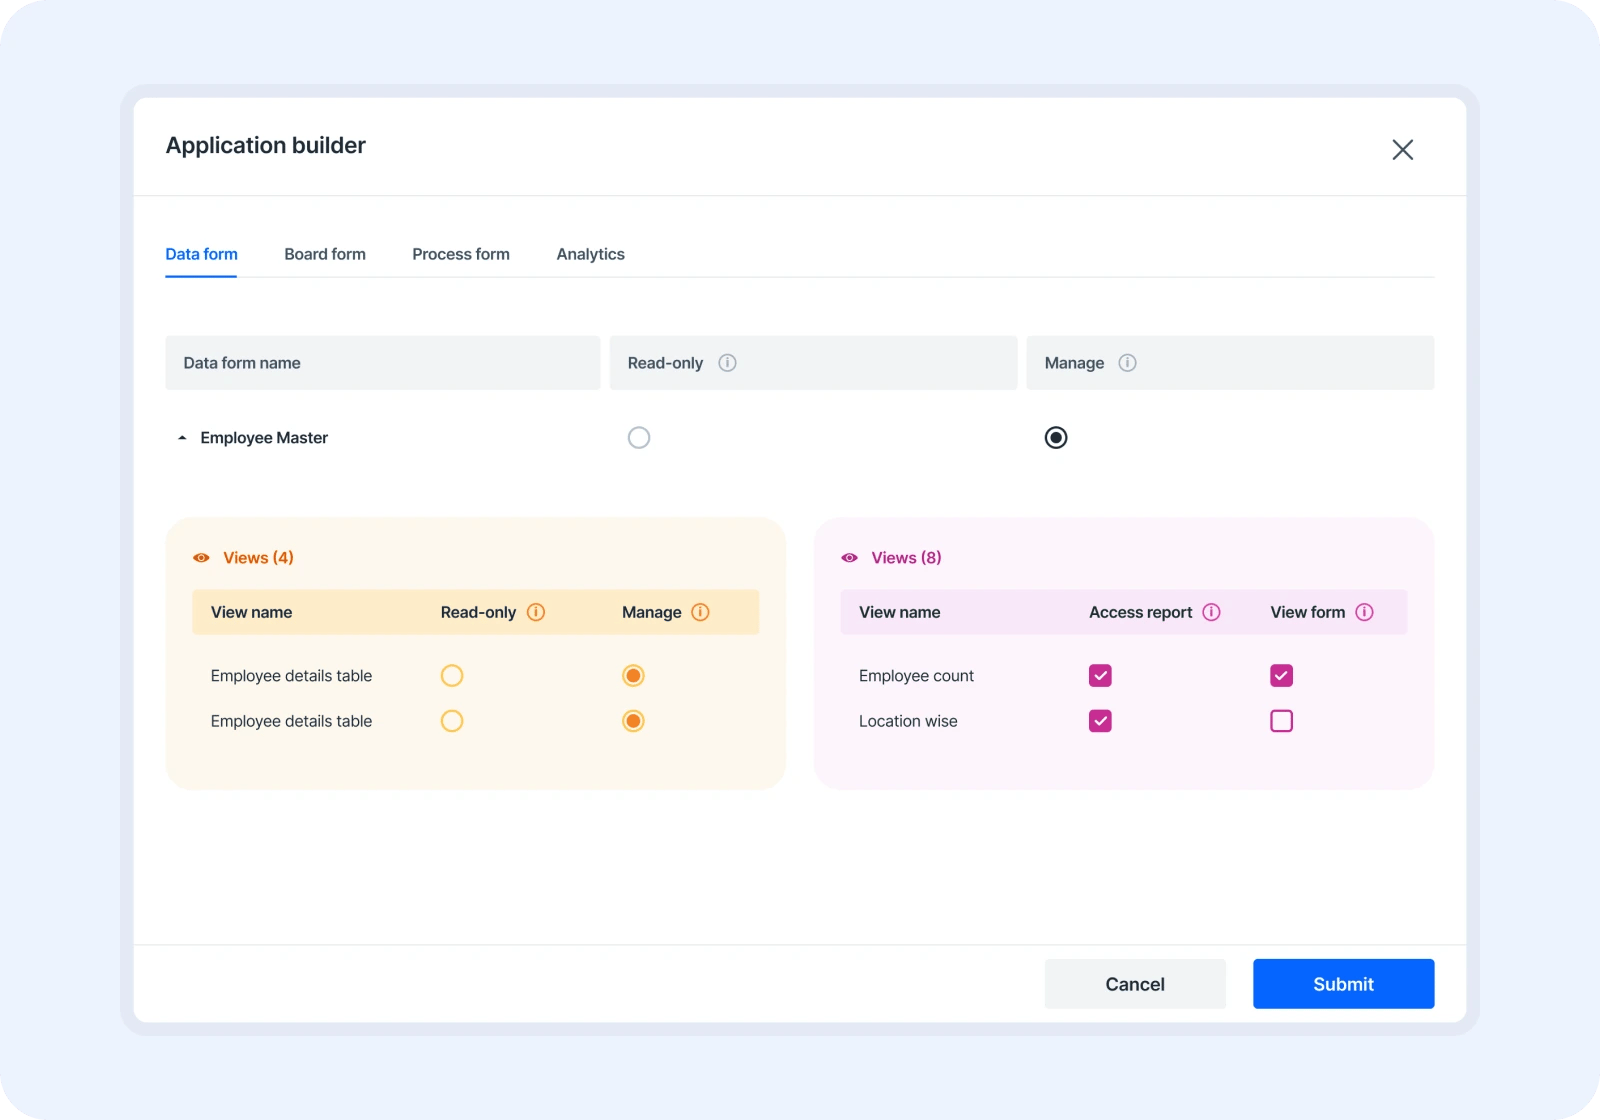This screenshot has height=1120, width=1600.
Task: Open the Board form tab
Action: pos(325,254)
